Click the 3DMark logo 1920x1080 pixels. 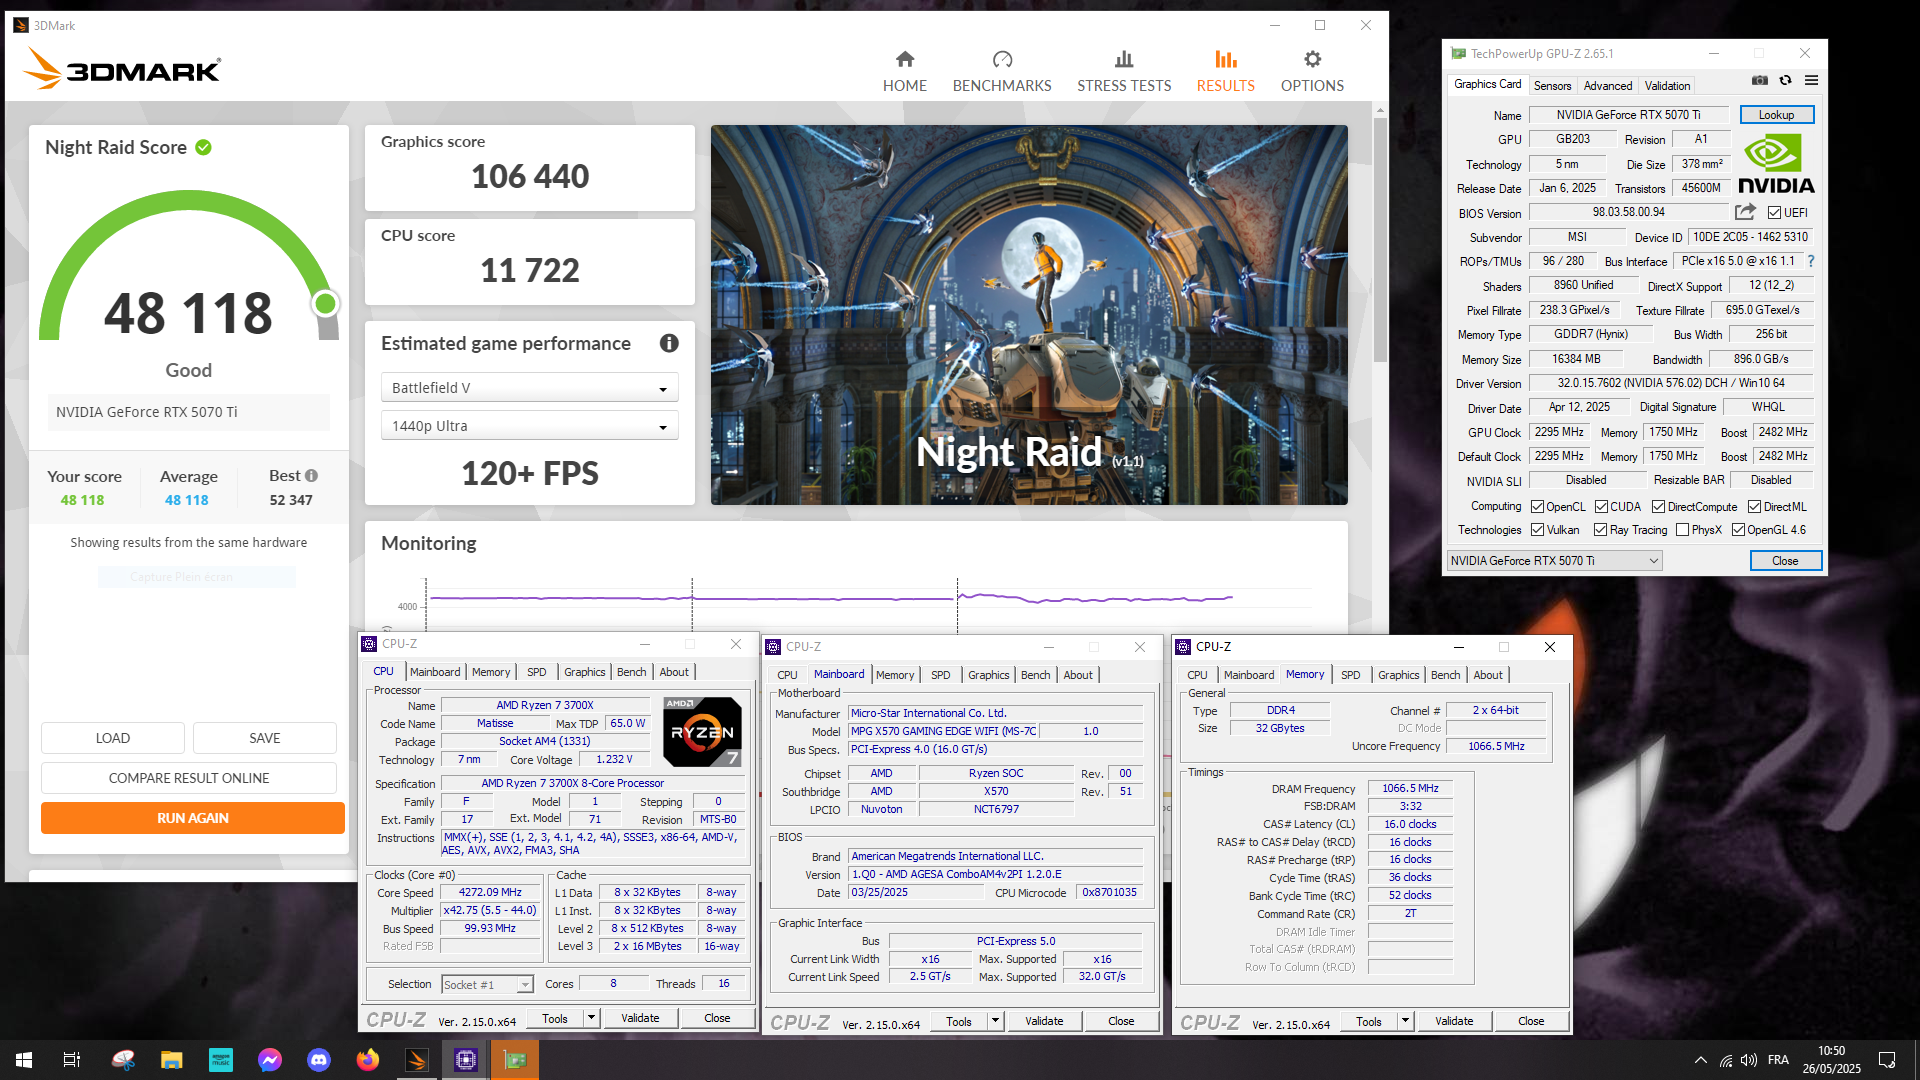click(121, 69)
